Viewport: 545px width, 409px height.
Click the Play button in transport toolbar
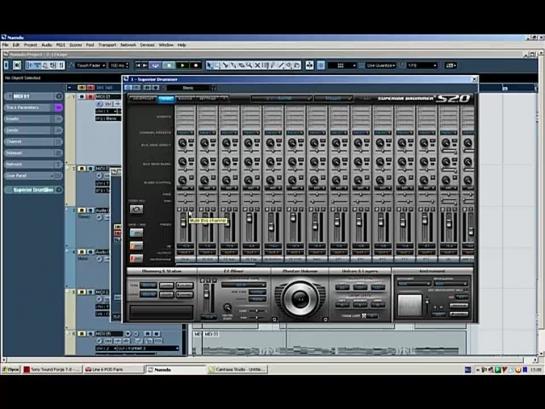pos(182,65)
